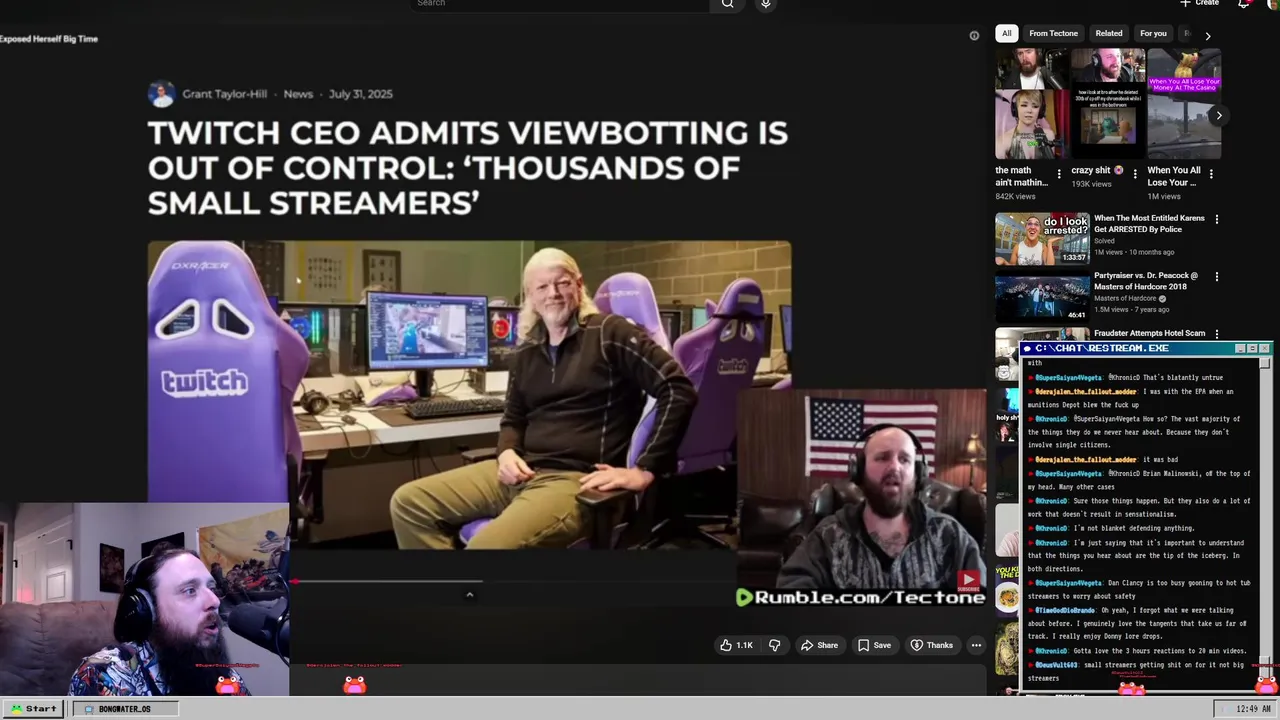This screenshot has height=720, width=1280.
Task: Click the YouTube search magnifier button
Action: [727, 4]
